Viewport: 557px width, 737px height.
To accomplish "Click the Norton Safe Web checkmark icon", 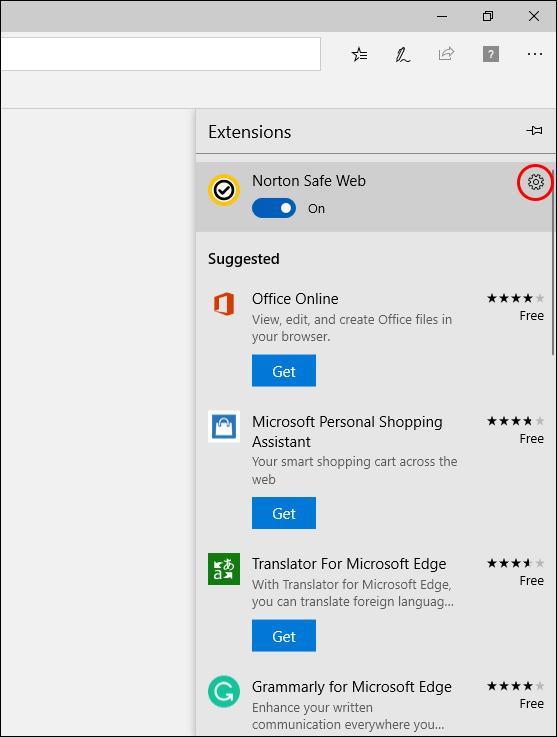I will (224, 190).
